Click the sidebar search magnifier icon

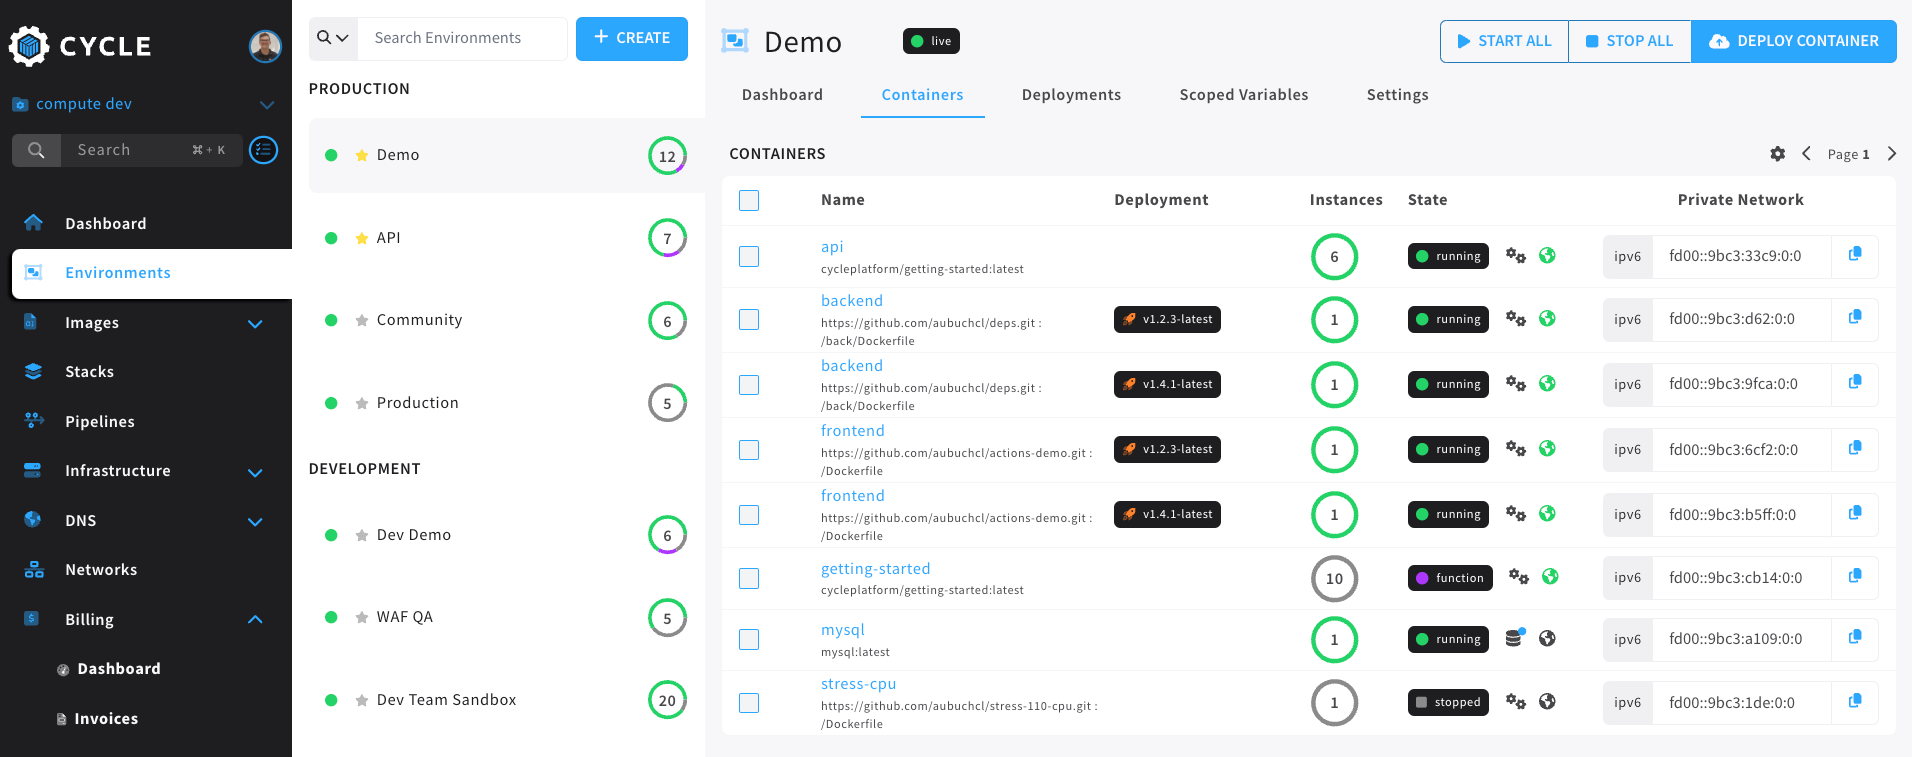tap(36, 150)
